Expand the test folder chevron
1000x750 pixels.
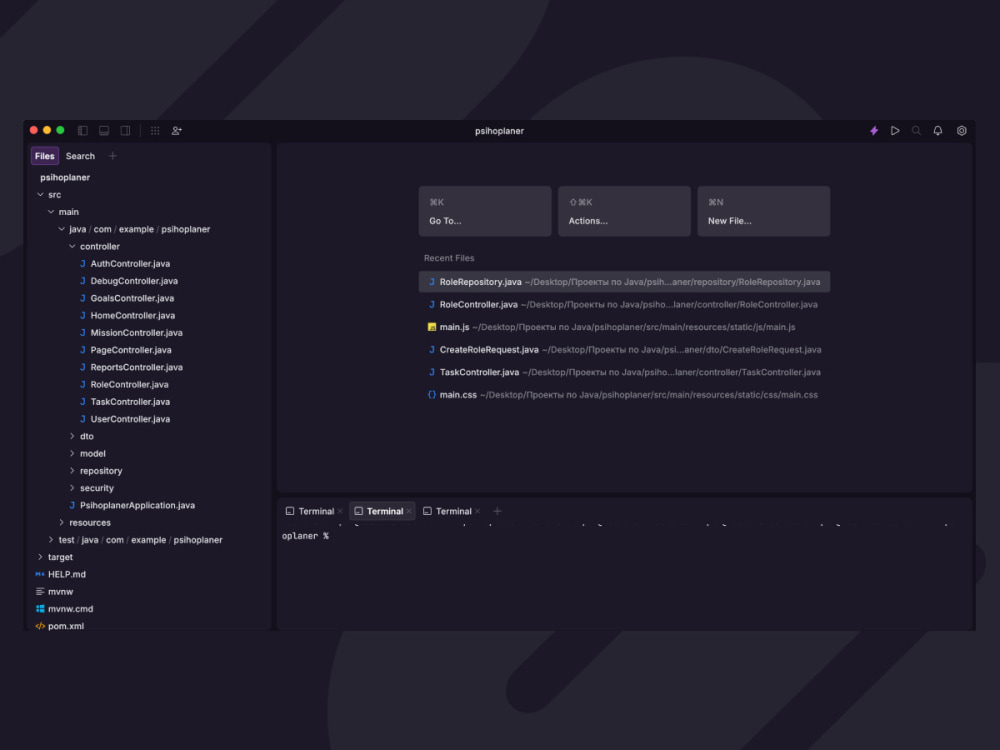51,540
